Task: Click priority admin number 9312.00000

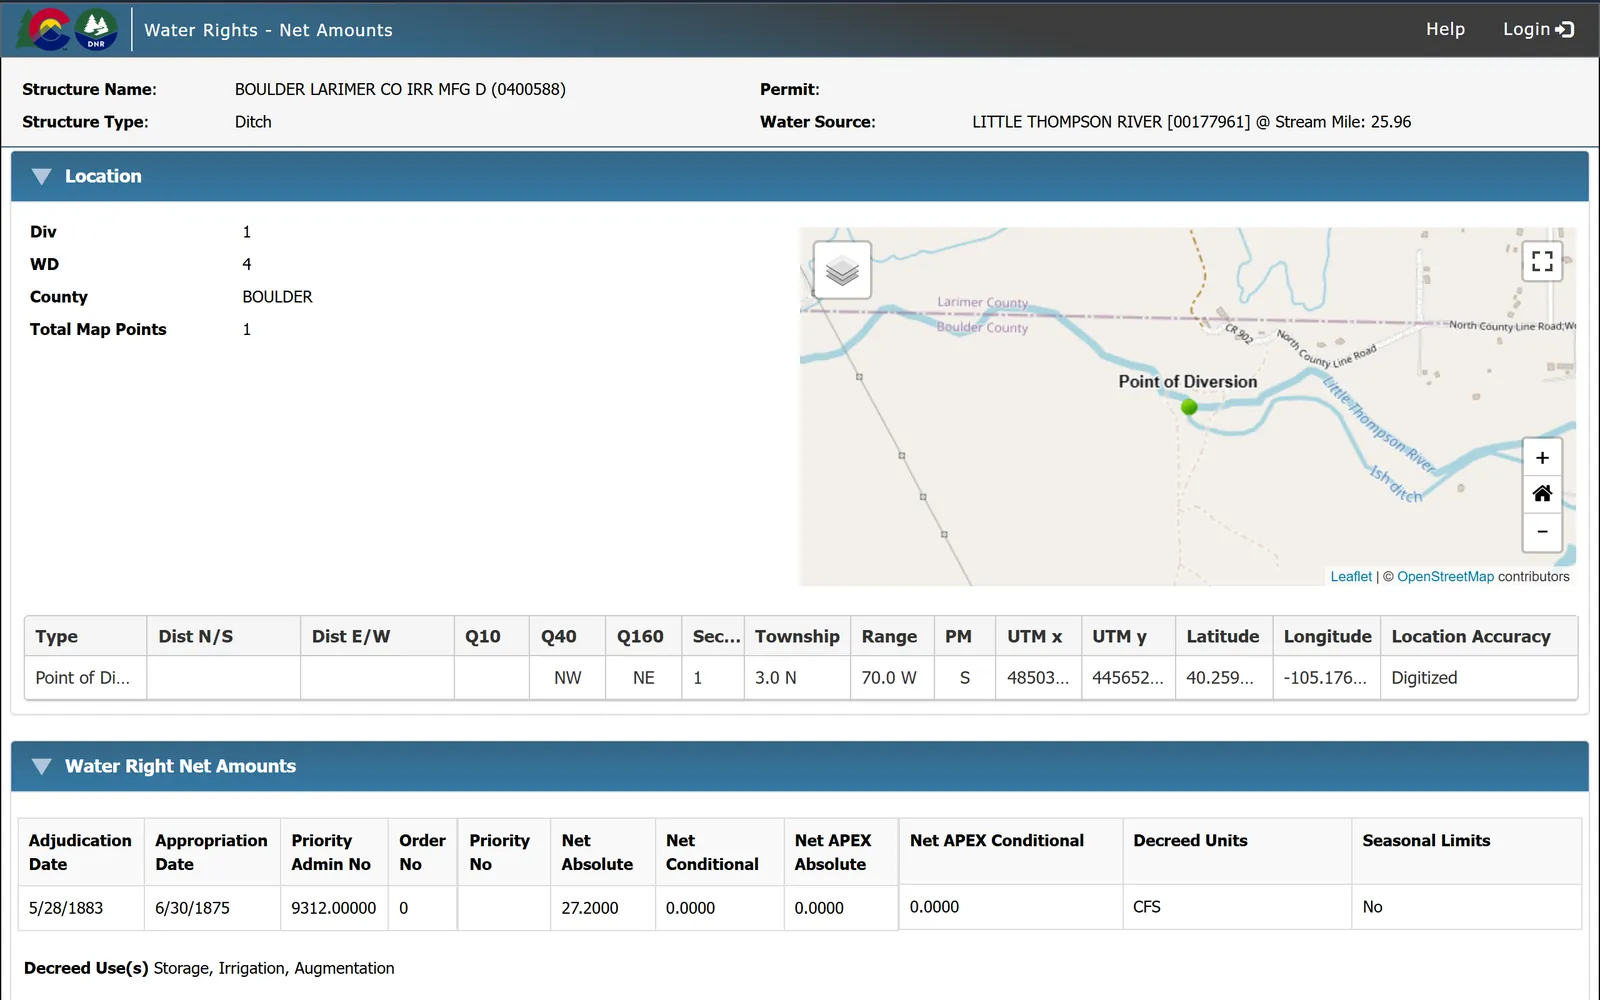Action: pyautogui.click(x=333, y=908)
